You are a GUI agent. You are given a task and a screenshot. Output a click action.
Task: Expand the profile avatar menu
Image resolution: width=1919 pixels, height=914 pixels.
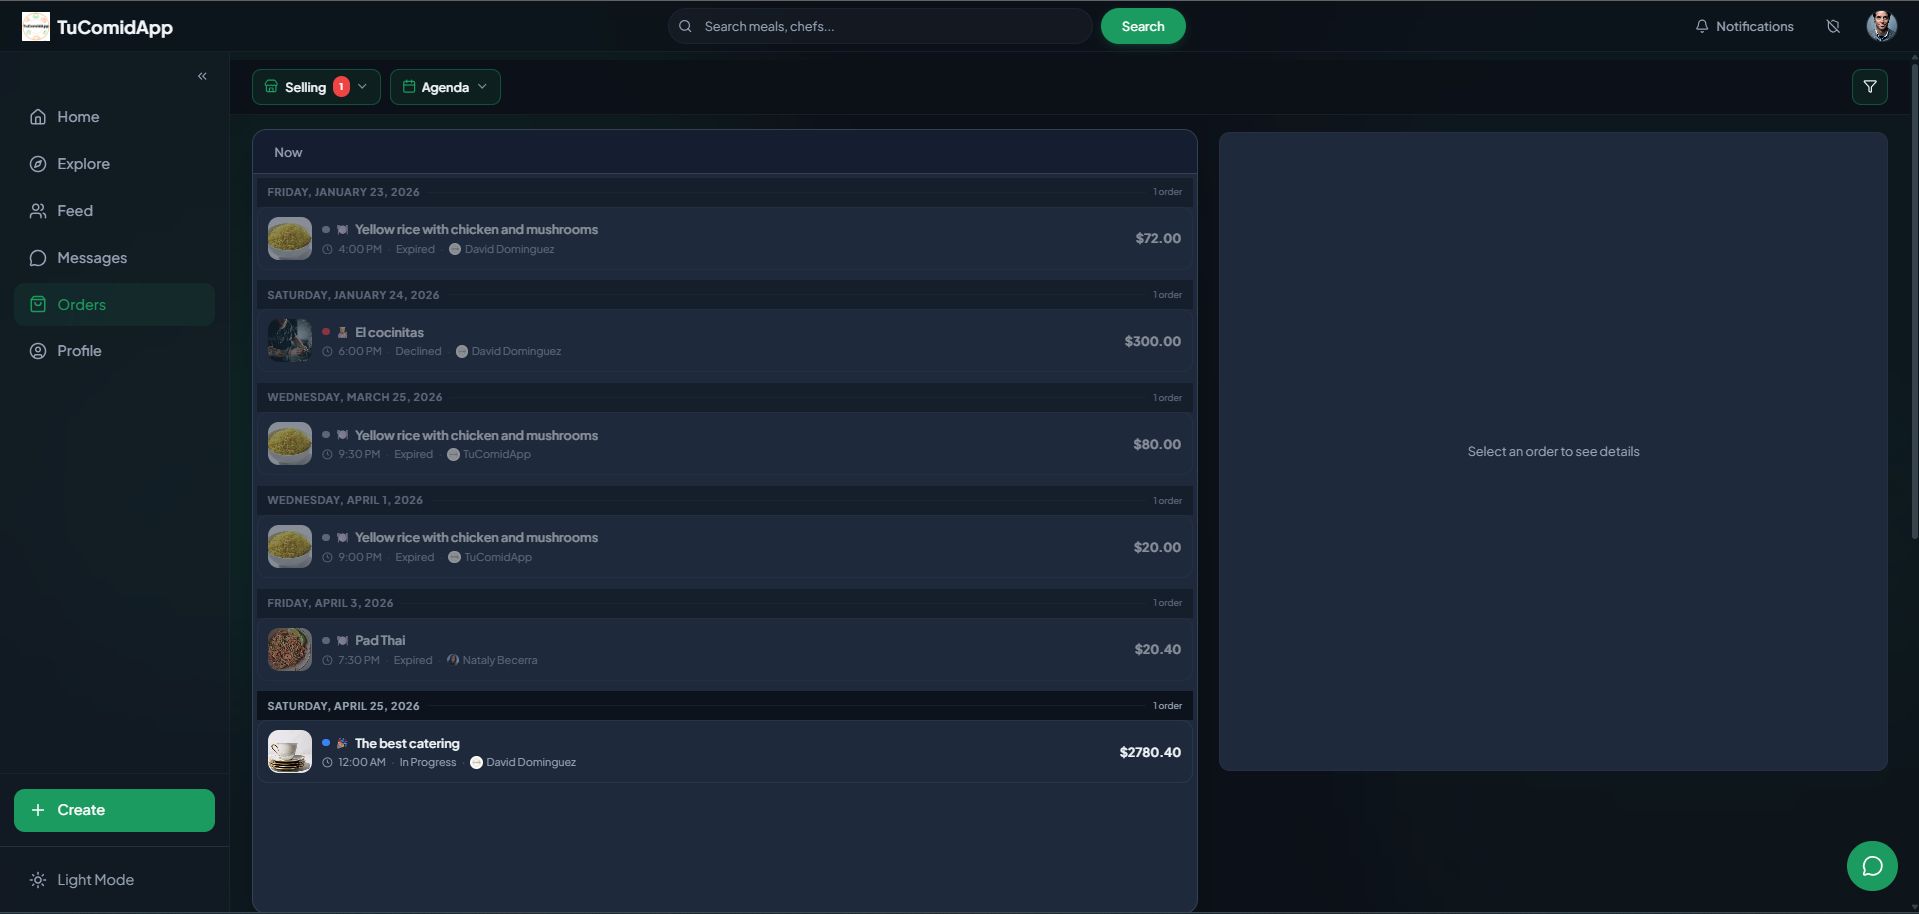1882,26
